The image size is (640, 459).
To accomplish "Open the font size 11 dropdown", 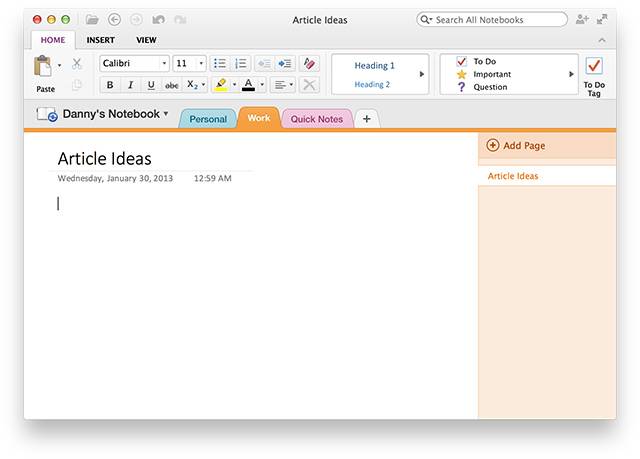I will 201,63.
